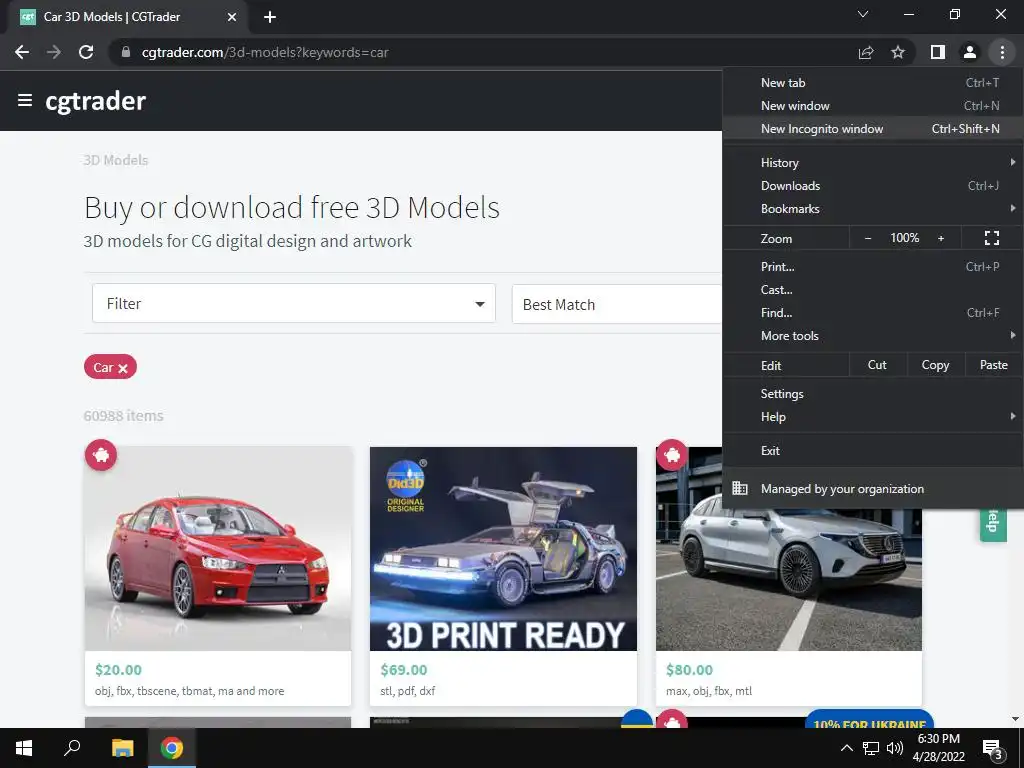Open Settings from the menu

[872, 394]
